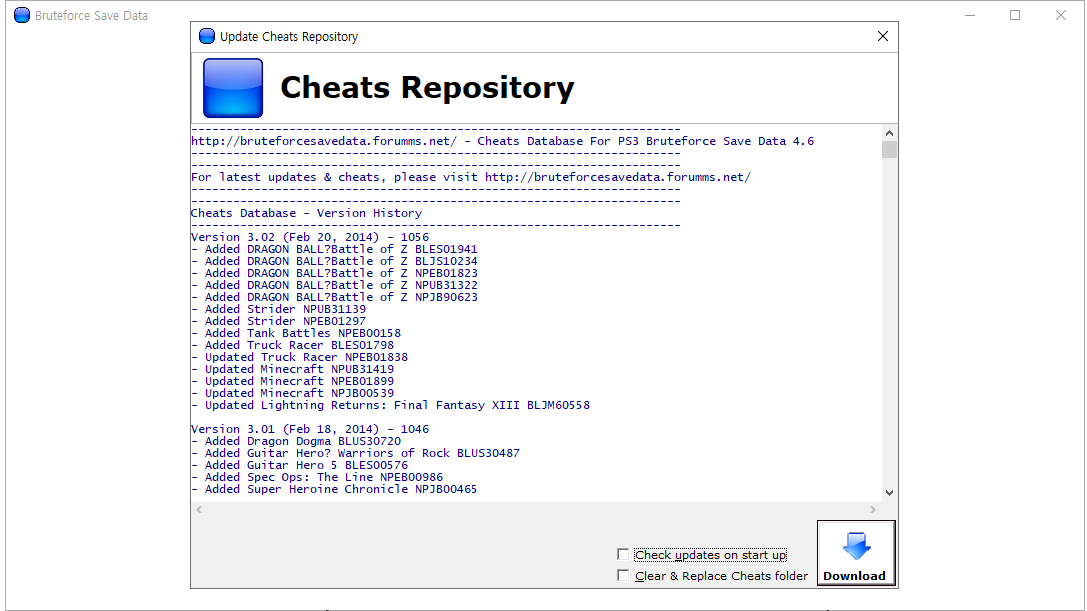Click the horizontal scrollbar right arrow
The width and height of the screenshot is (1087, 611).
873,509
